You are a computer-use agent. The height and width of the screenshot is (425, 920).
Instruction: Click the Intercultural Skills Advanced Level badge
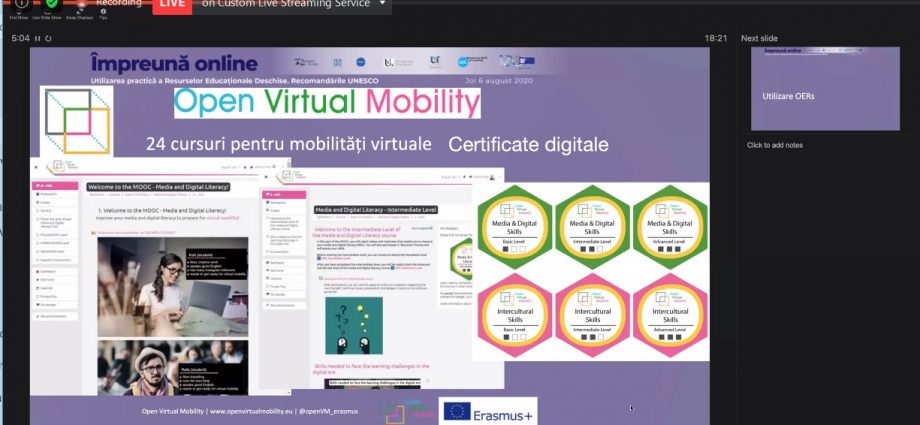[x=670, y=315]
